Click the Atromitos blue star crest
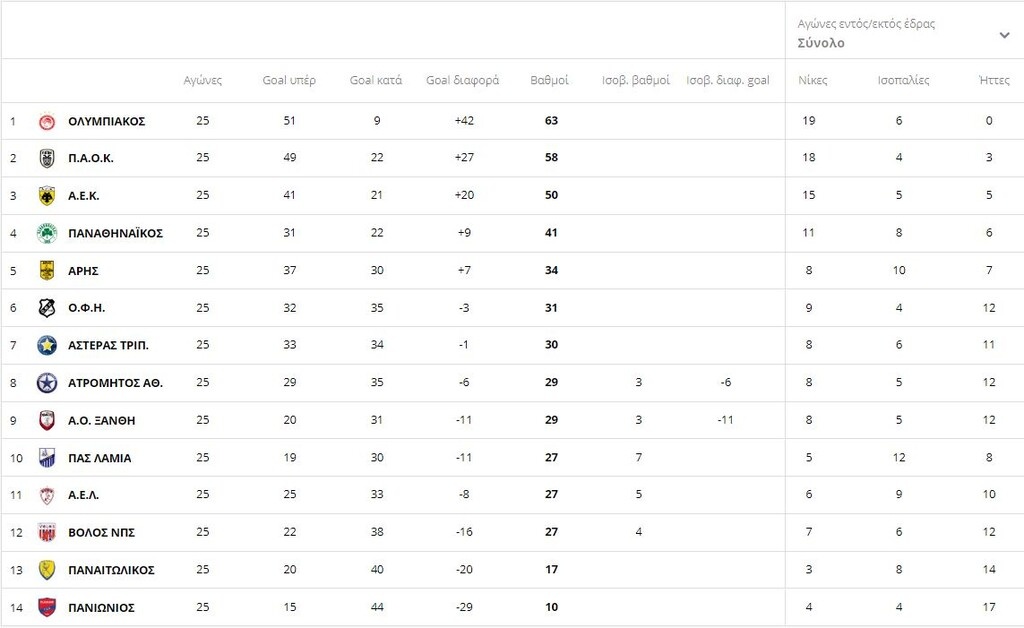Viewport: 1024px width, 628px height. click(x=47, y=383)
